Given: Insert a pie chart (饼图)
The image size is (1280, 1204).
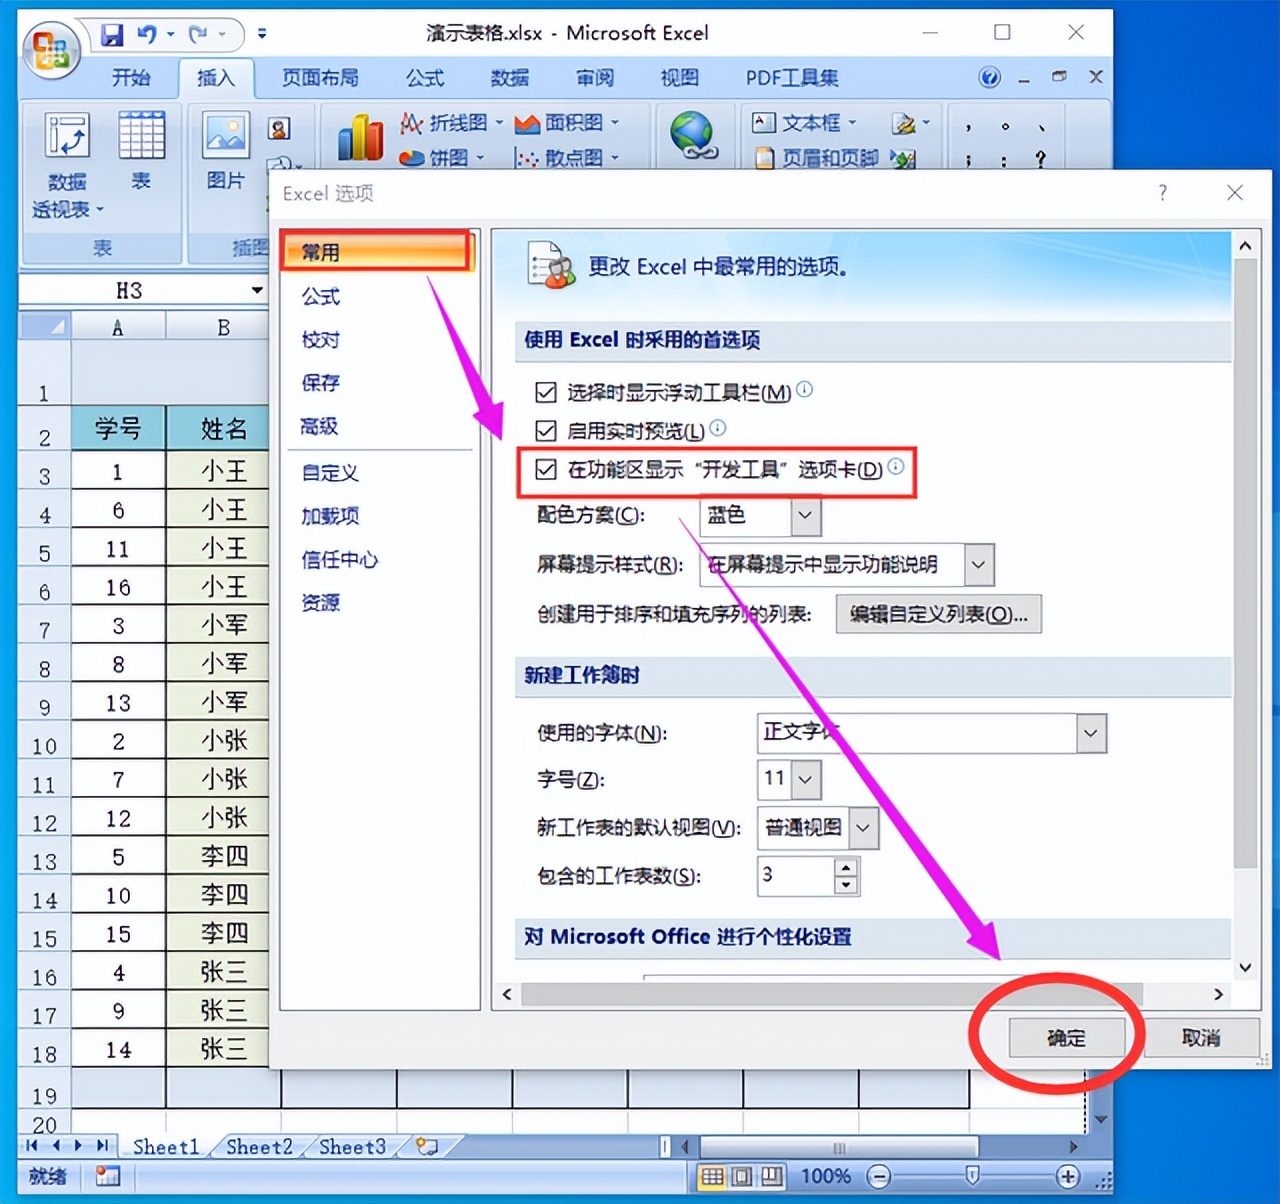Looking at the screenshot, I should tap(441, 158).
